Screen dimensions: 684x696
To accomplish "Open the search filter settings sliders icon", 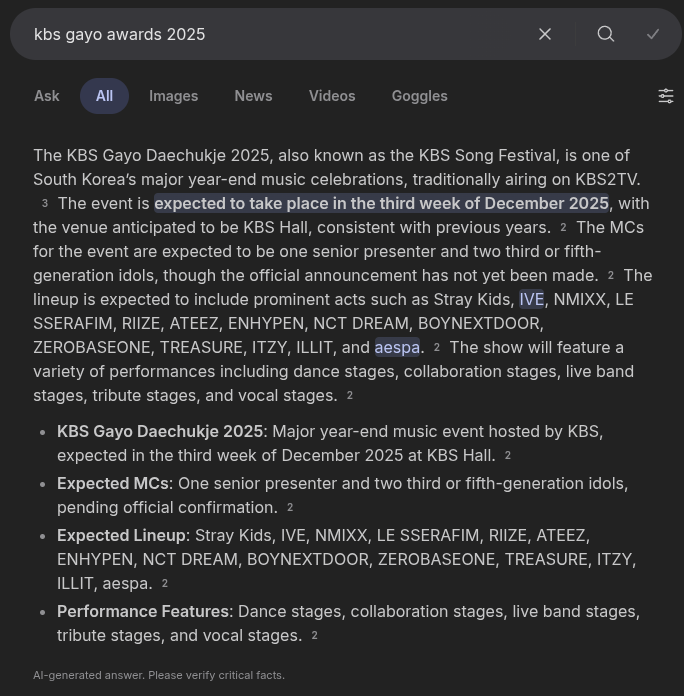I will click(665, 96).
